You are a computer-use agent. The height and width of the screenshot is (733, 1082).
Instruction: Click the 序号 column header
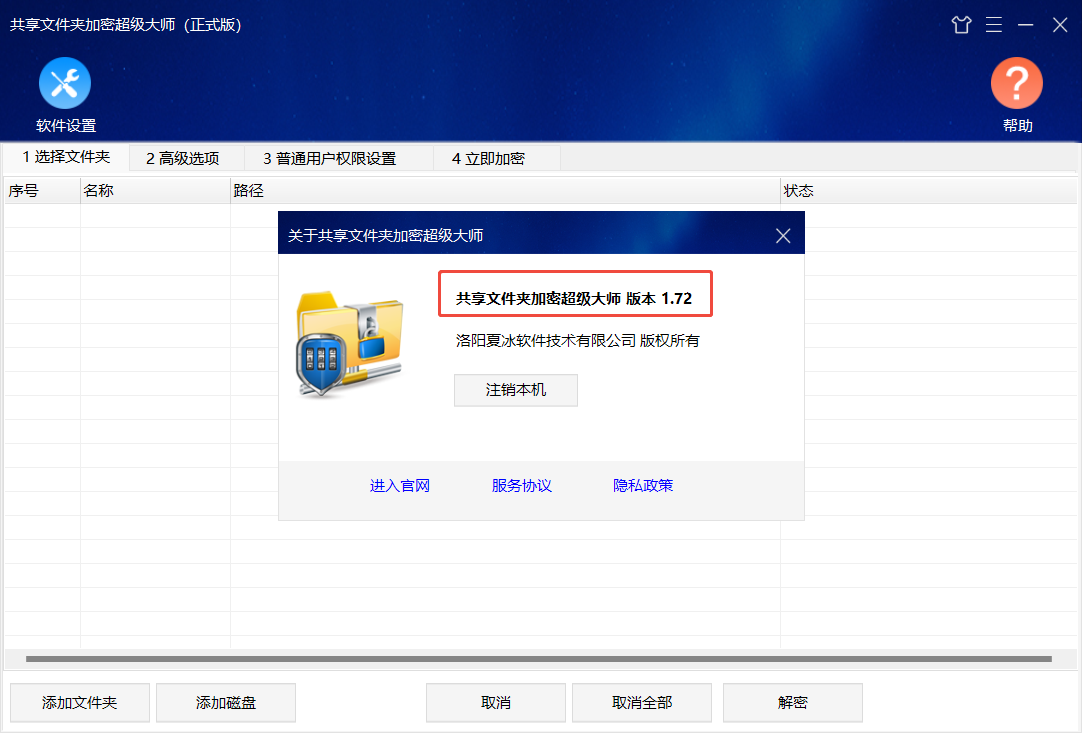pos(42,190)
